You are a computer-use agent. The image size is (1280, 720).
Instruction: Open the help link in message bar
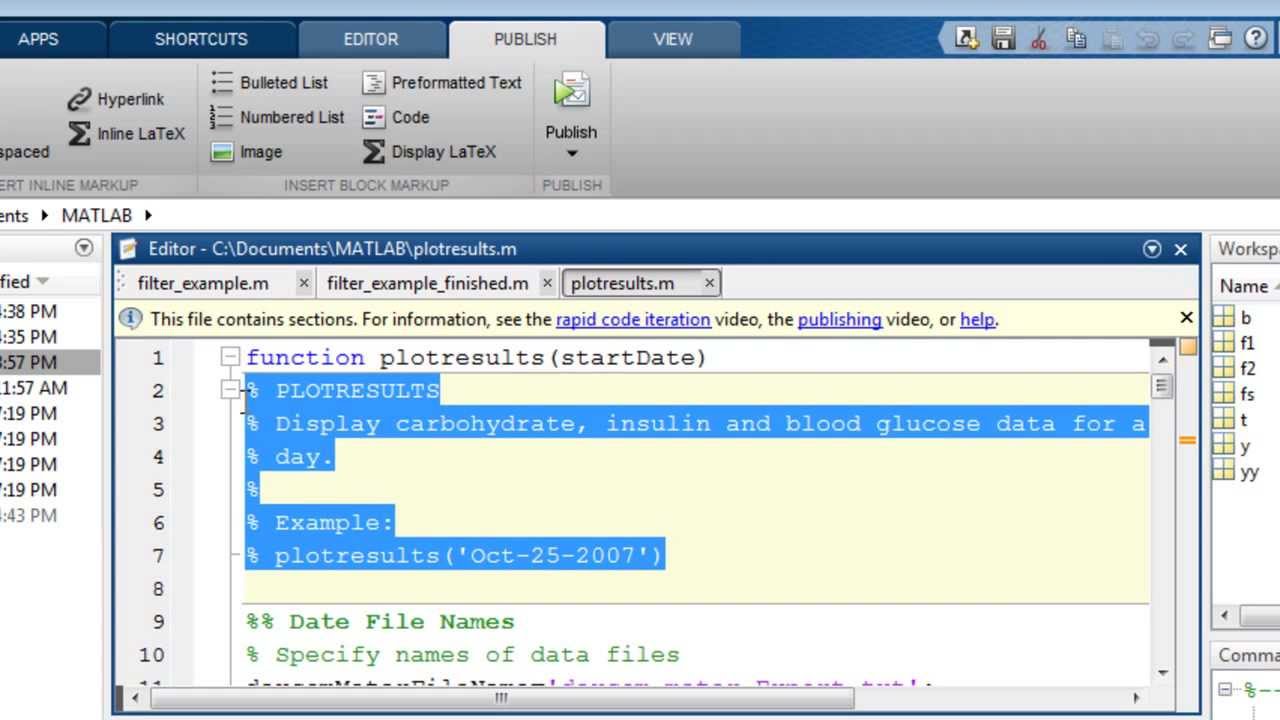coord(977,320)
